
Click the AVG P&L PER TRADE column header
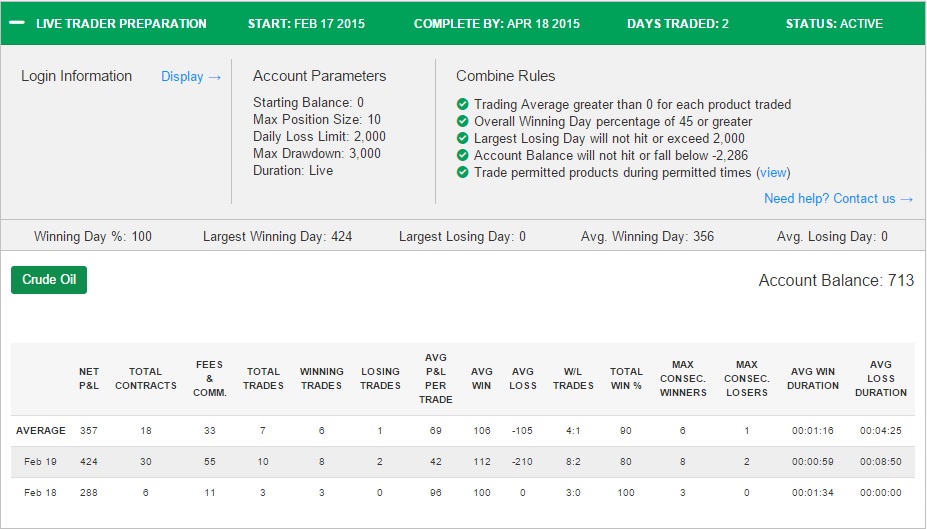coord(436,379)
